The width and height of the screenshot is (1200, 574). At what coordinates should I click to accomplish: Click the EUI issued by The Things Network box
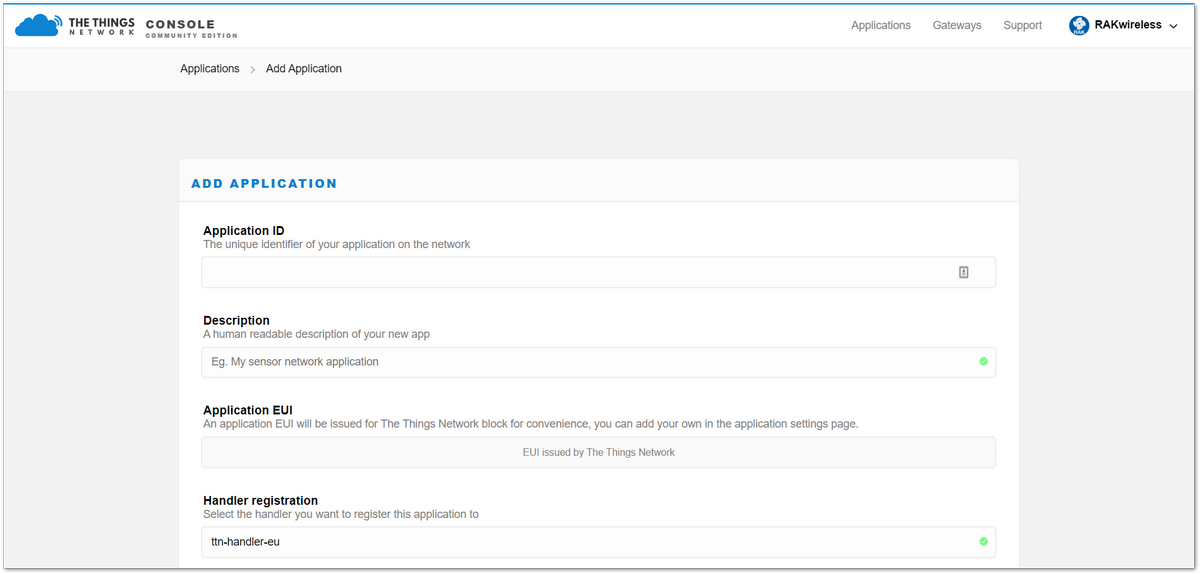point(599,452)
